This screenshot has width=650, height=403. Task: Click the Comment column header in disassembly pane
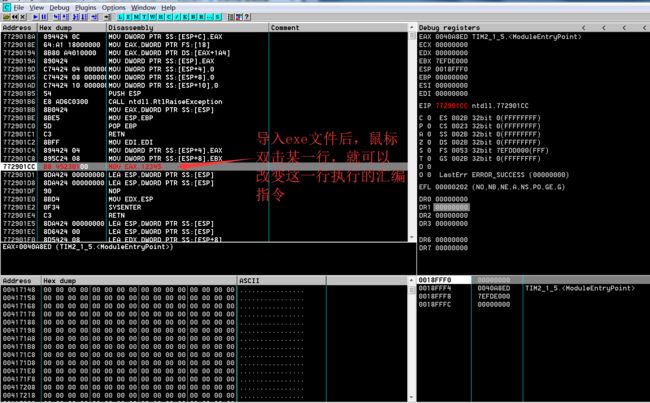click(338, 27)
